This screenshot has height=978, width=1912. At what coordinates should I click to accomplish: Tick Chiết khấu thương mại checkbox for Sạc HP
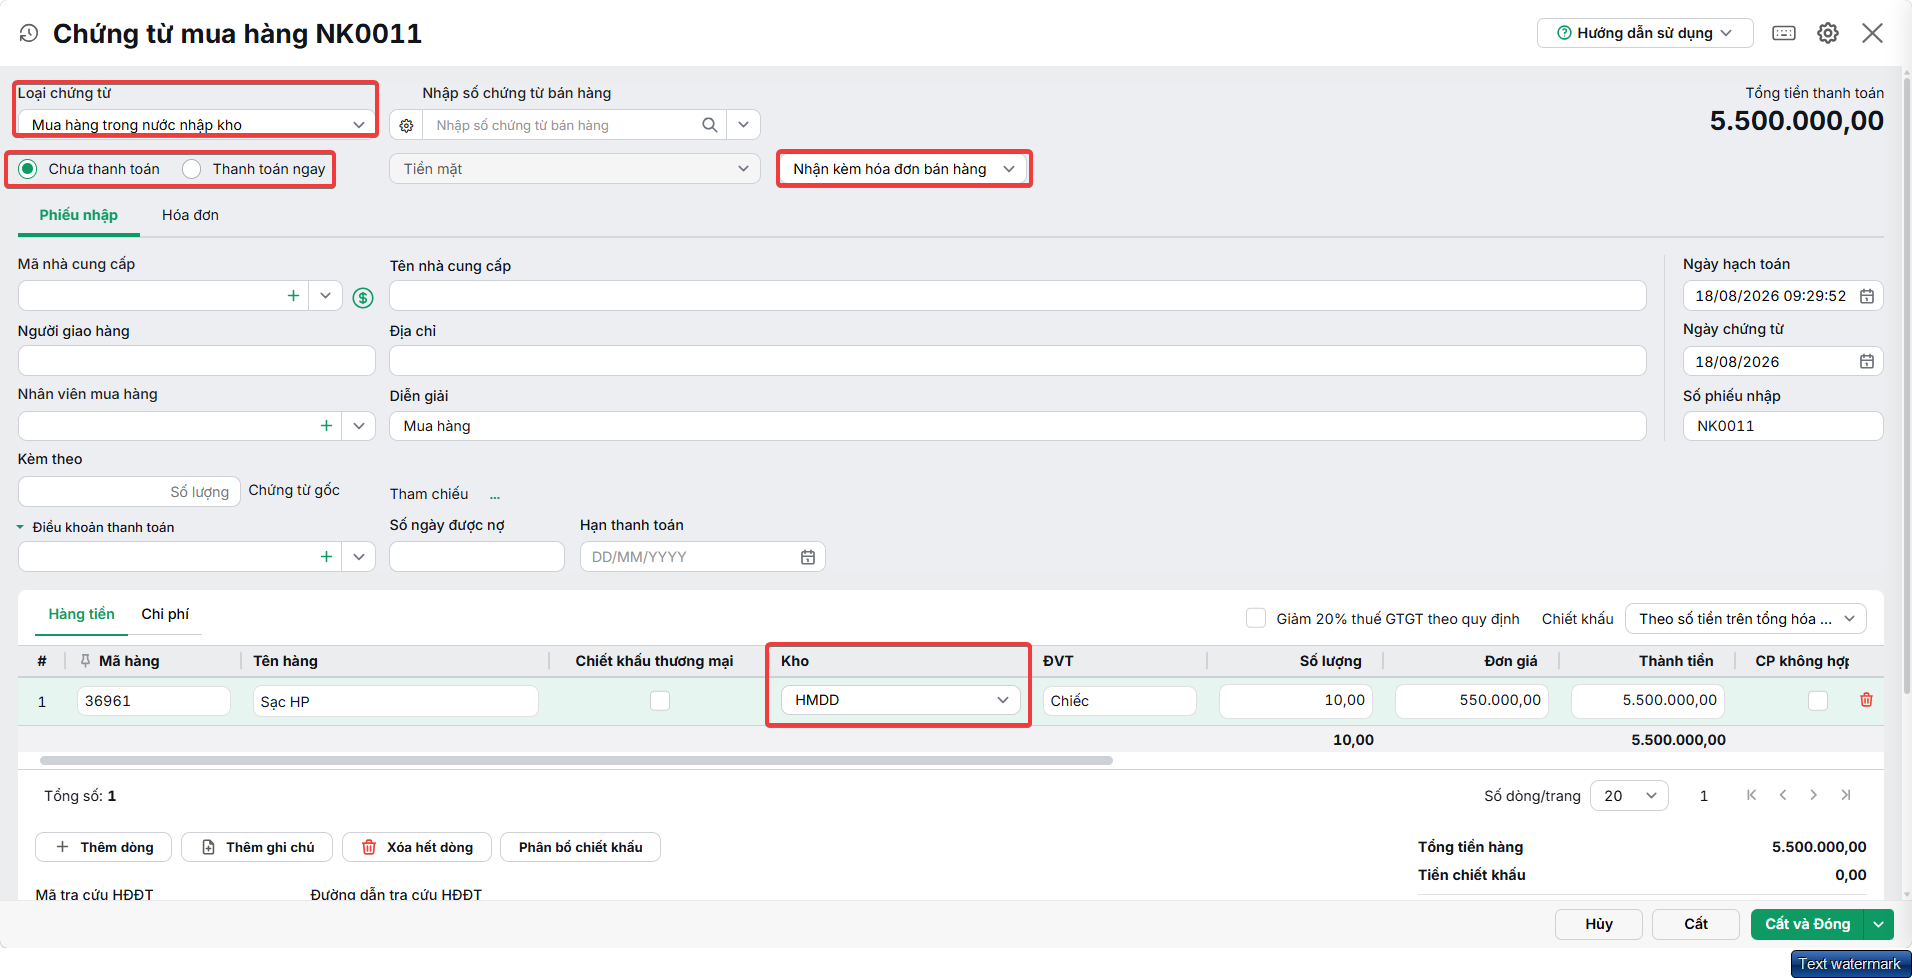point(660,701)
